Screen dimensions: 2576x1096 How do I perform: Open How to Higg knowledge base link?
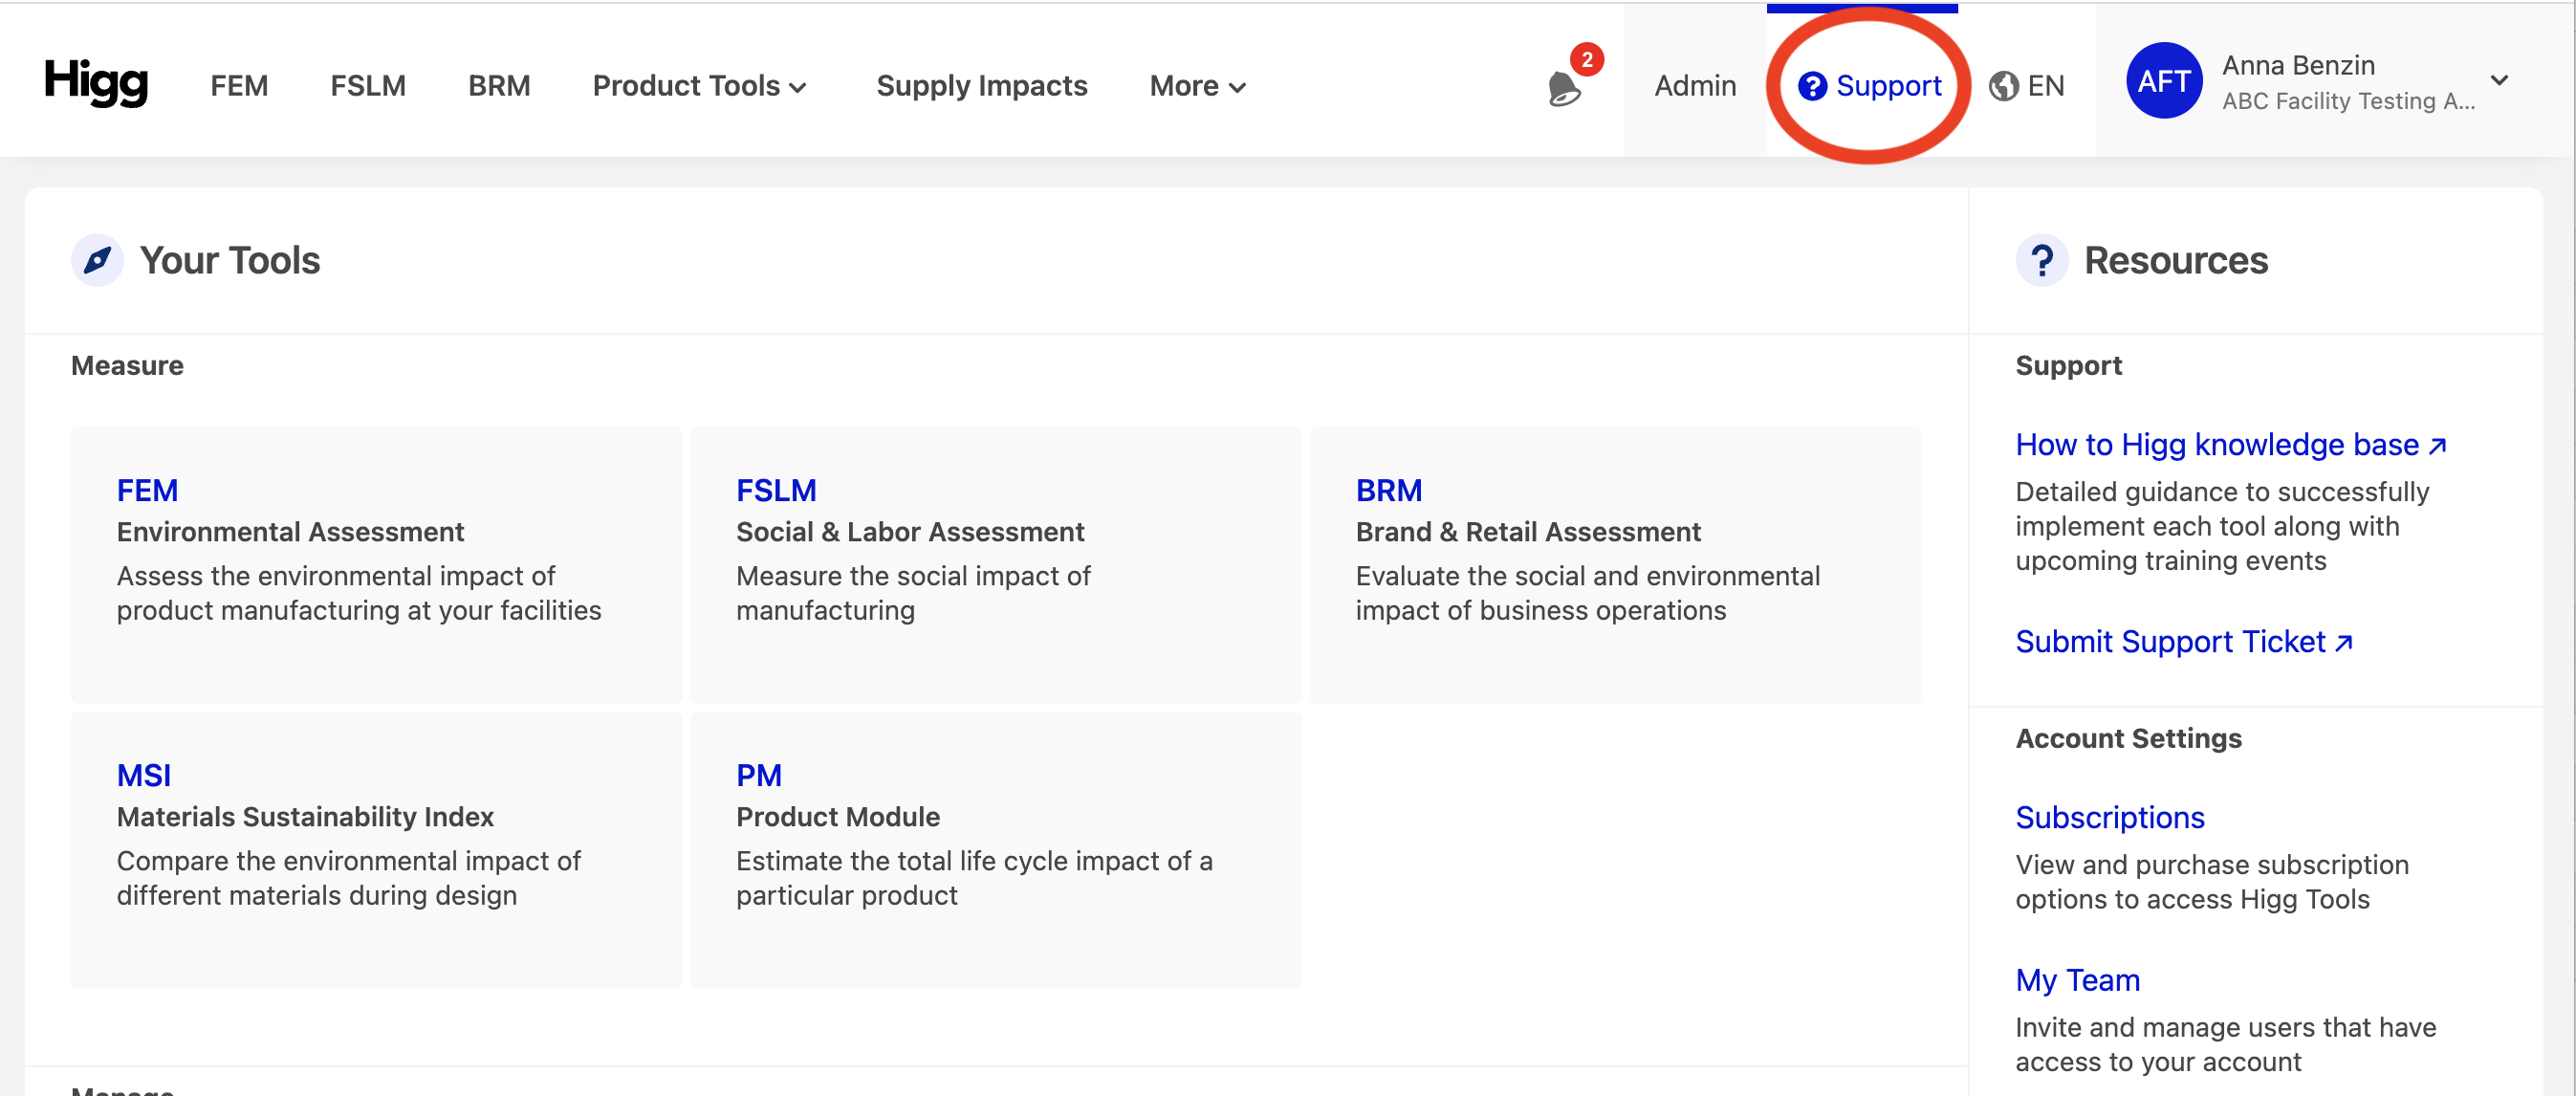[x=2230, y=445]
